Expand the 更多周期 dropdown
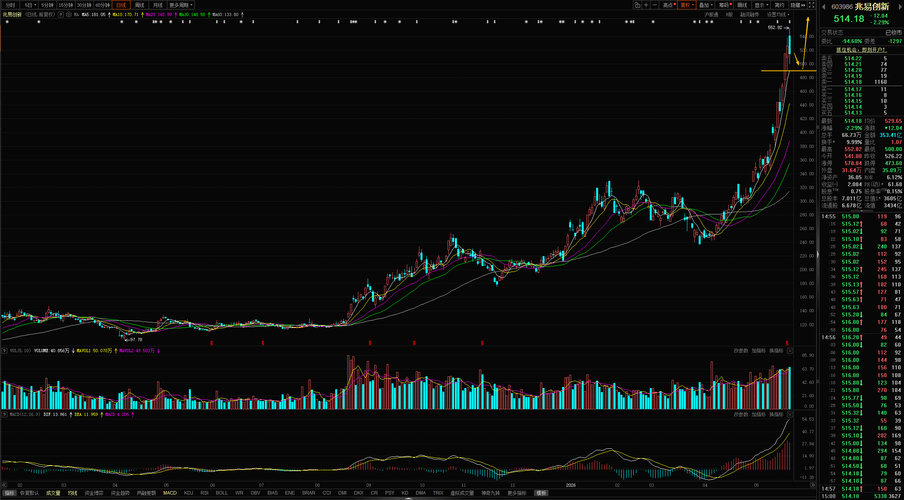The width and height of the screenshot is (904, 500). point(181,5)
